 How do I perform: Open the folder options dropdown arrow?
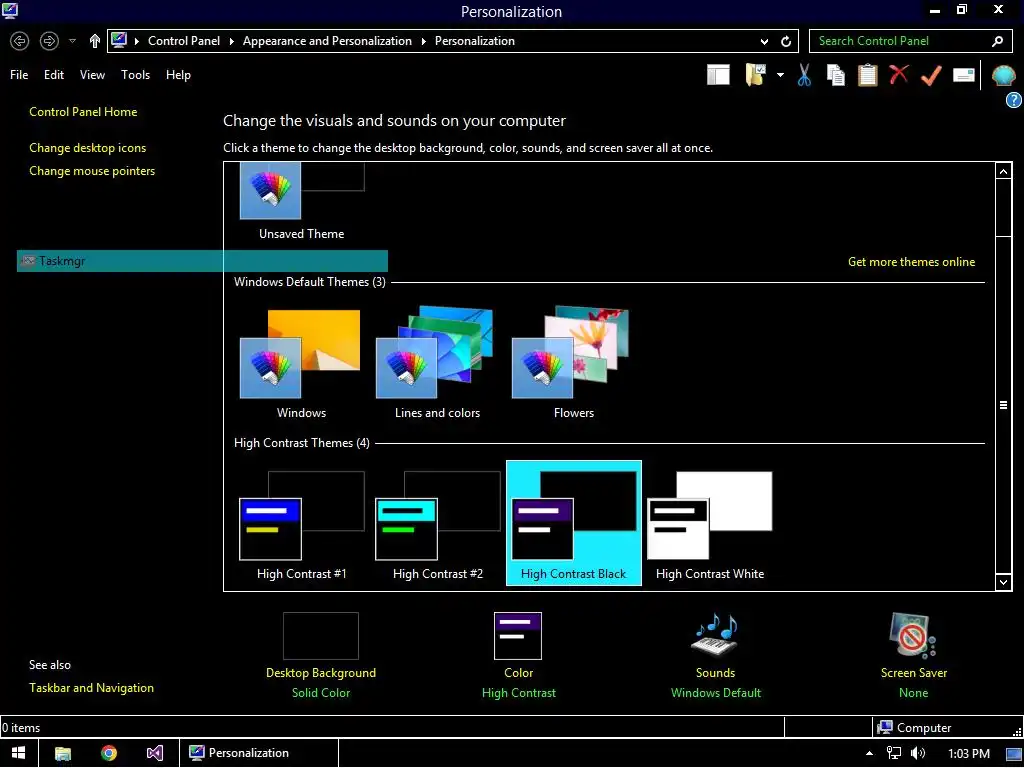tap(780, 75)
